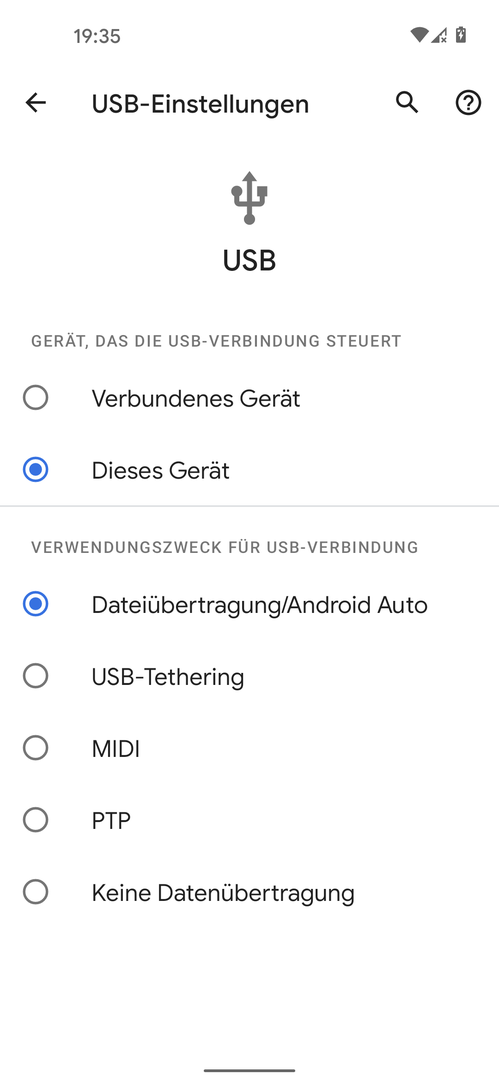Tap the USB trident symbol icon
The image size is (499, 1080).
click(250, 198)
